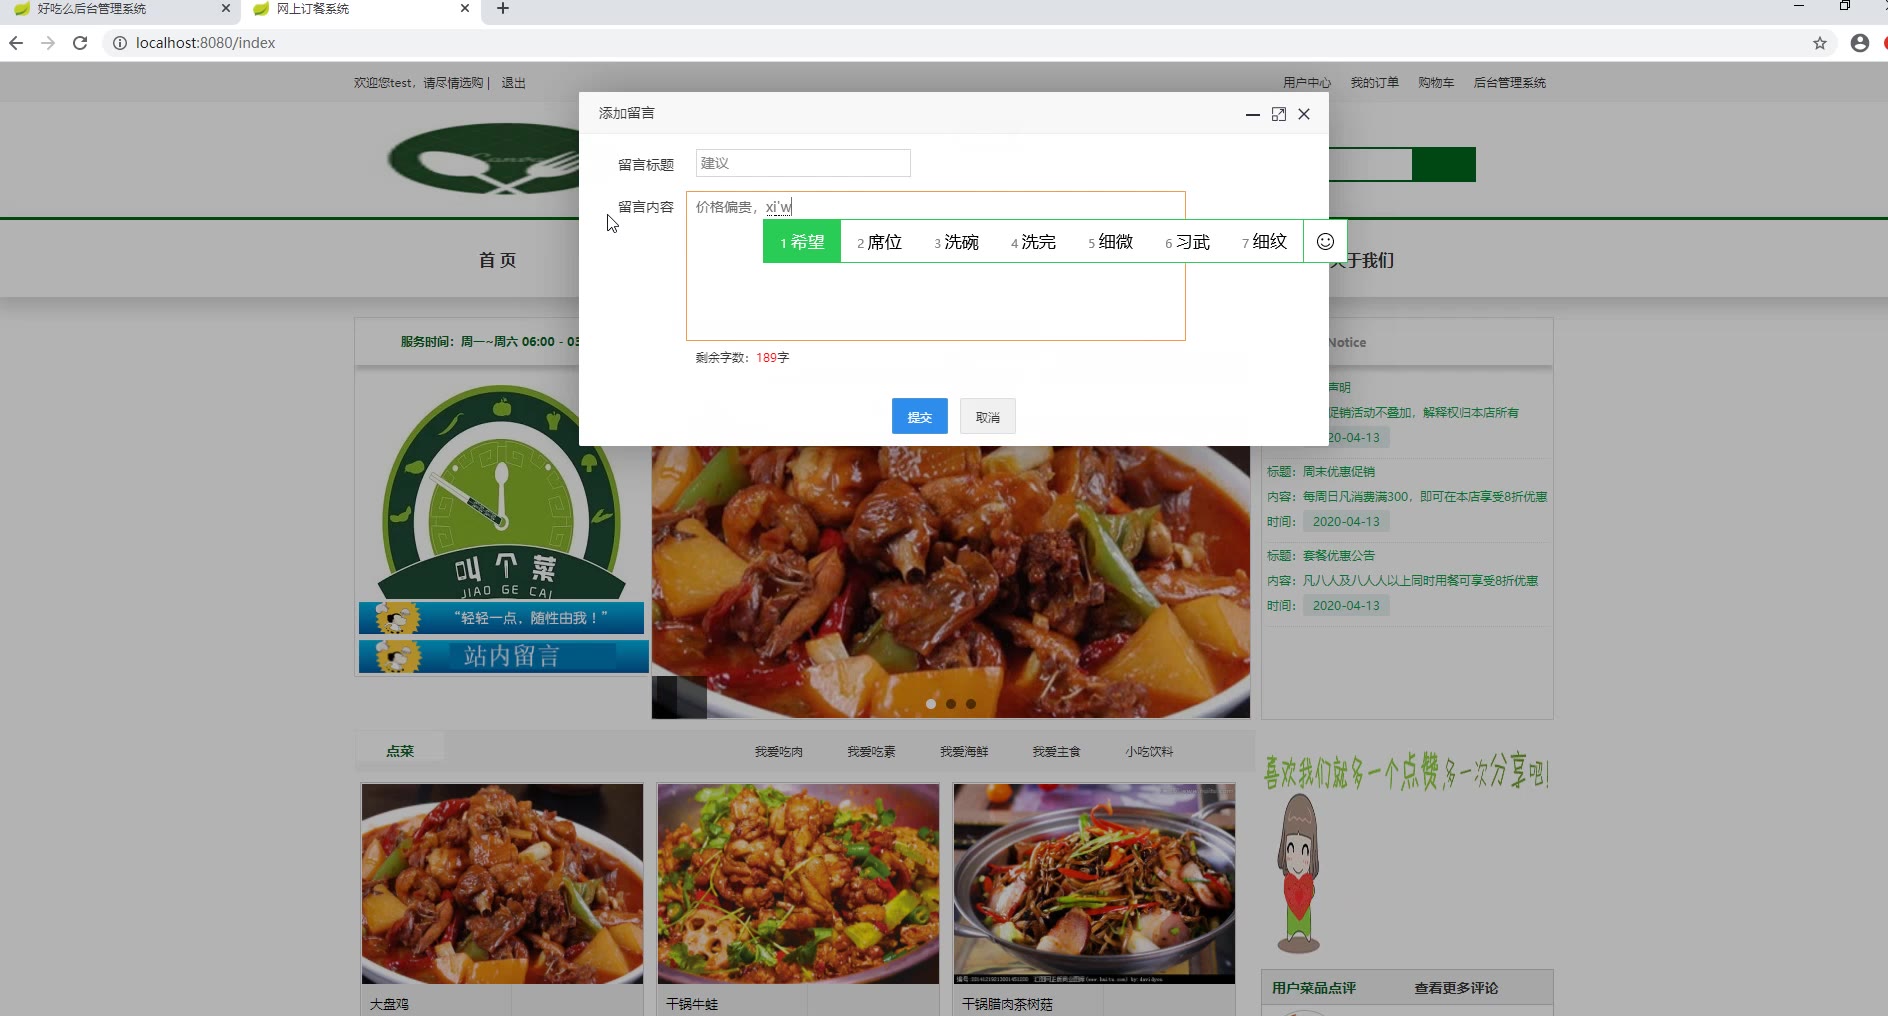Select the third carousel dot

971,704
